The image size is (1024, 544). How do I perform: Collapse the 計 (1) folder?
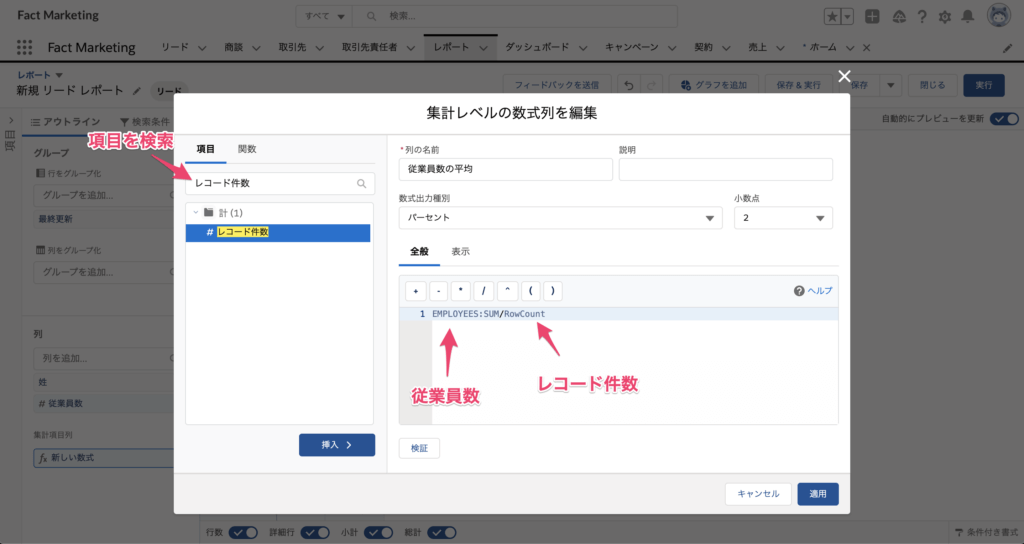(x=195, y=212)
